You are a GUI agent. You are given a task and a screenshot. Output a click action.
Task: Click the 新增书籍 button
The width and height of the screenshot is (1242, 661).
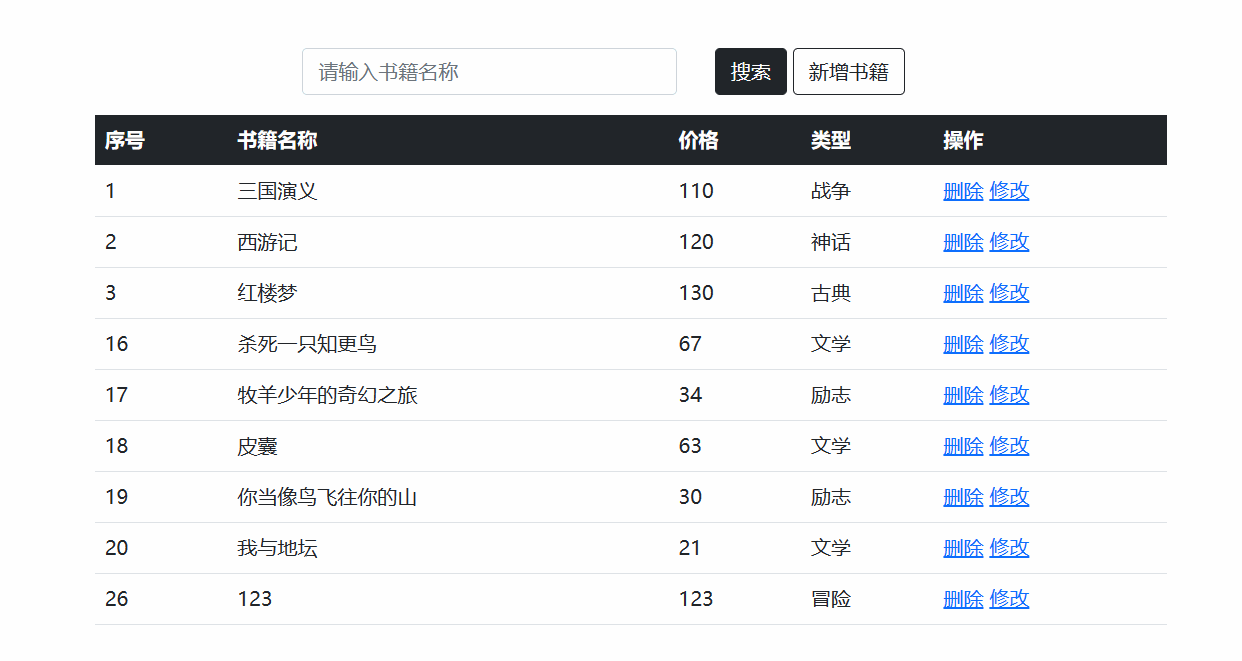point(849,72)
